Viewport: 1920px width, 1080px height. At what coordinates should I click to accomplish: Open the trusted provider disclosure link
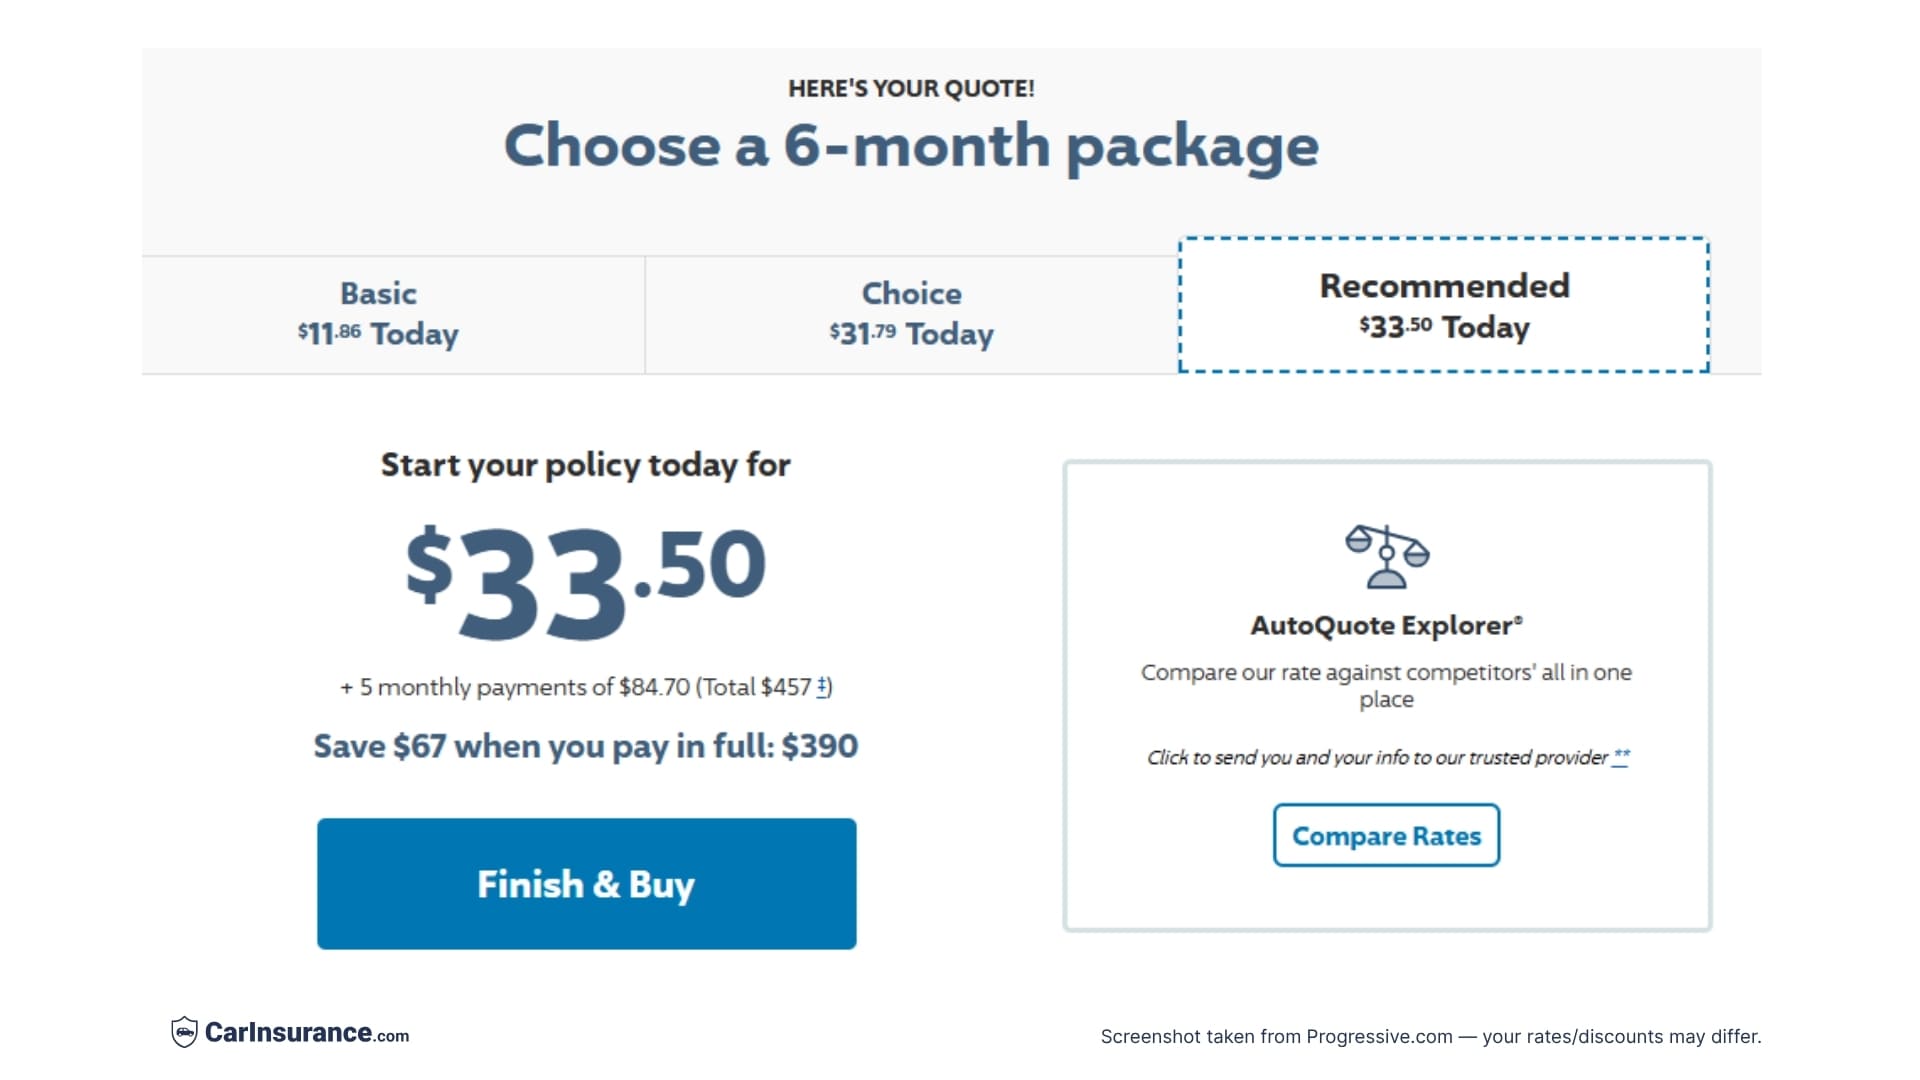point(1622,757)
